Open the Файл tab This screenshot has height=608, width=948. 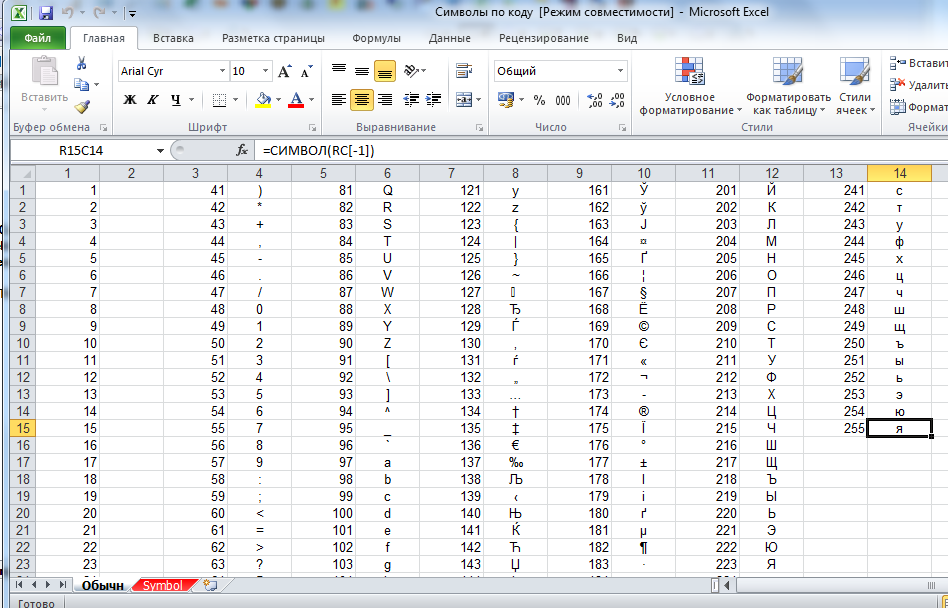[37, 38]
